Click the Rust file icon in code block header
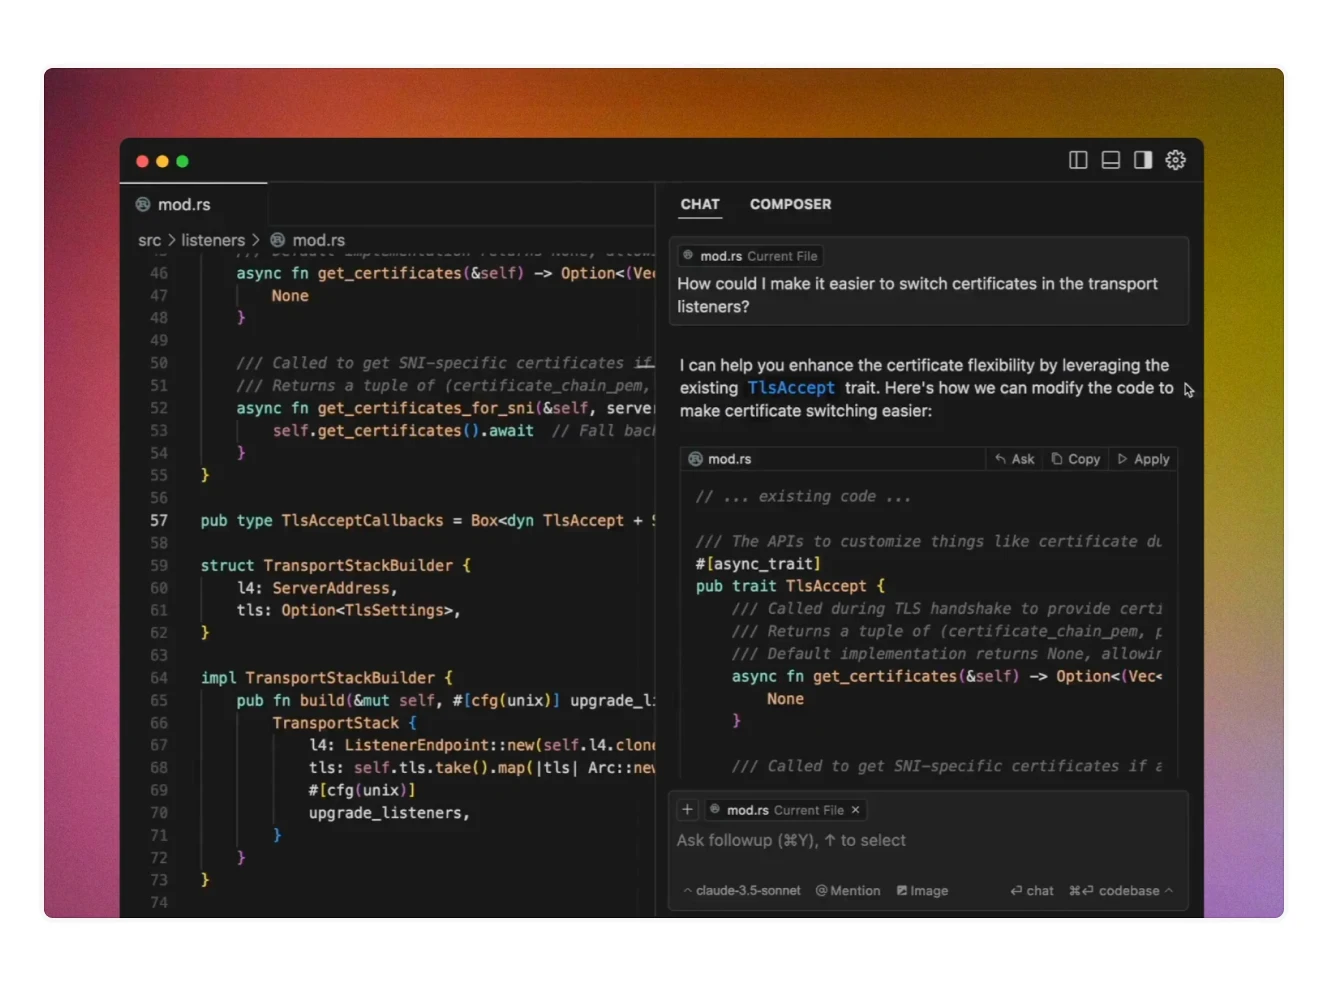1328x986 pixels. [695, 459]
